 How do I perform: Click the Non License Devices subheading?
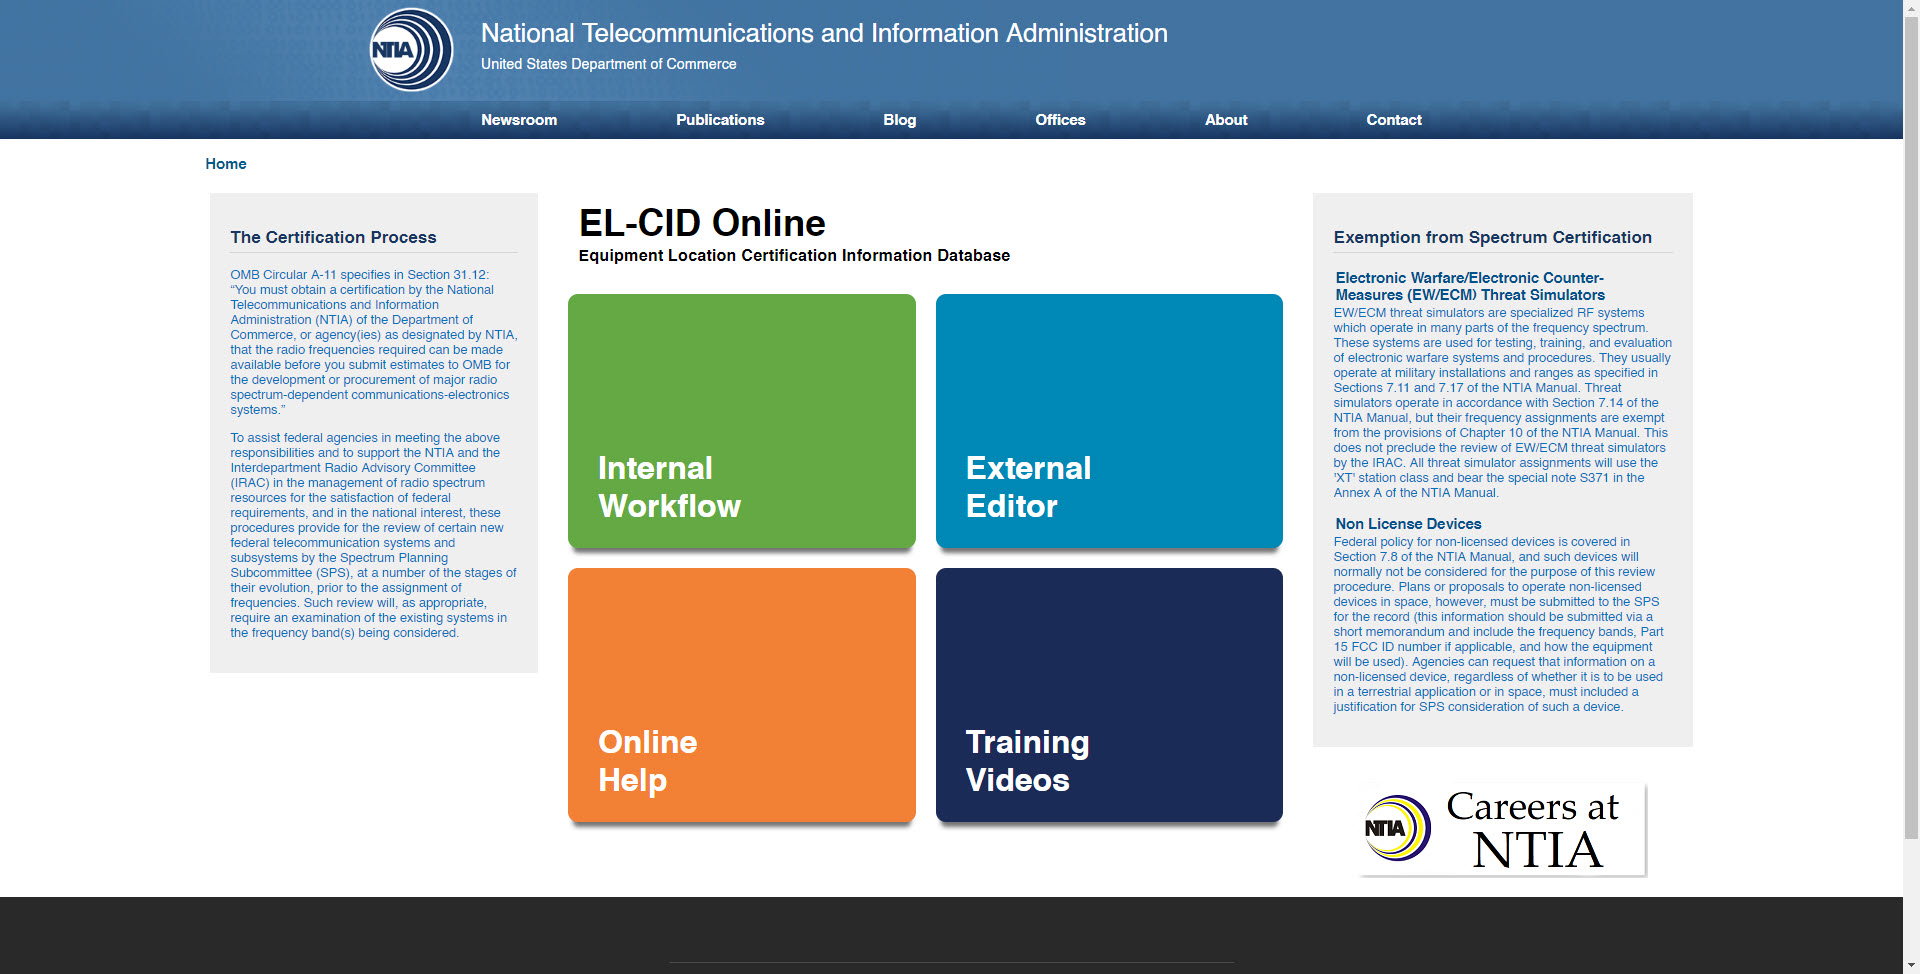click(x=1408, y=524)
